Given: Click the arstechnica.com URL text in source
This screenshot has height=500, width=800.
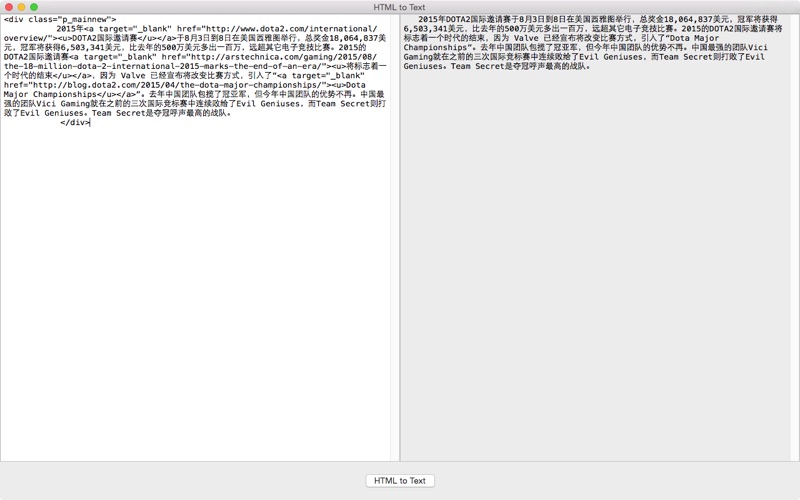Looking at the screenshot, I should coord(284,57).
